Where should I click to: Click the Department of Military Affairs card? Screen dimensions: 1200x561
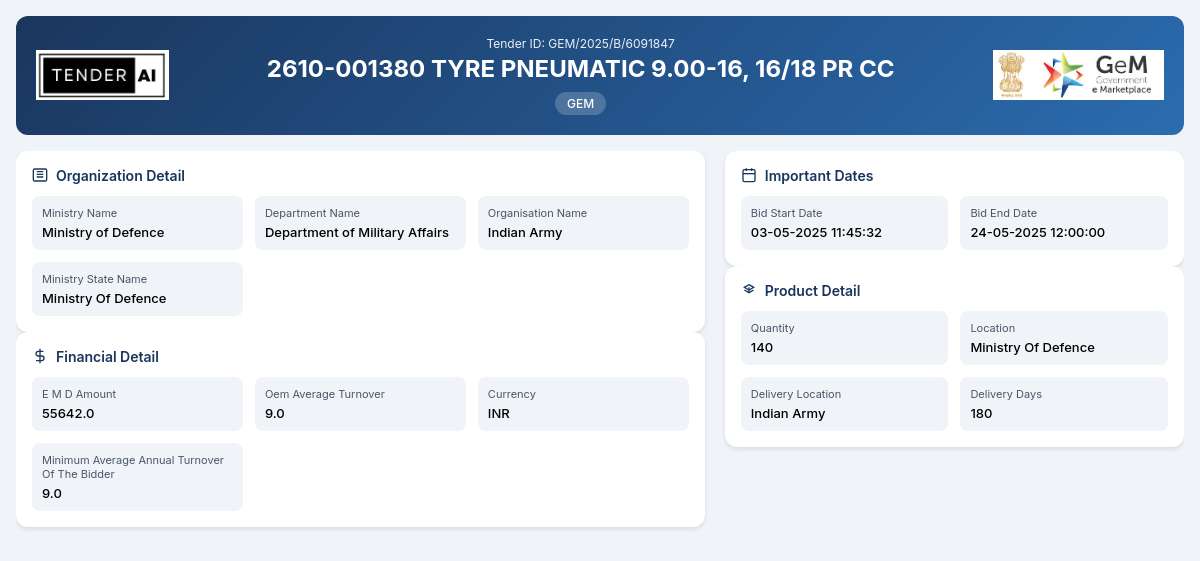point(360,223)
